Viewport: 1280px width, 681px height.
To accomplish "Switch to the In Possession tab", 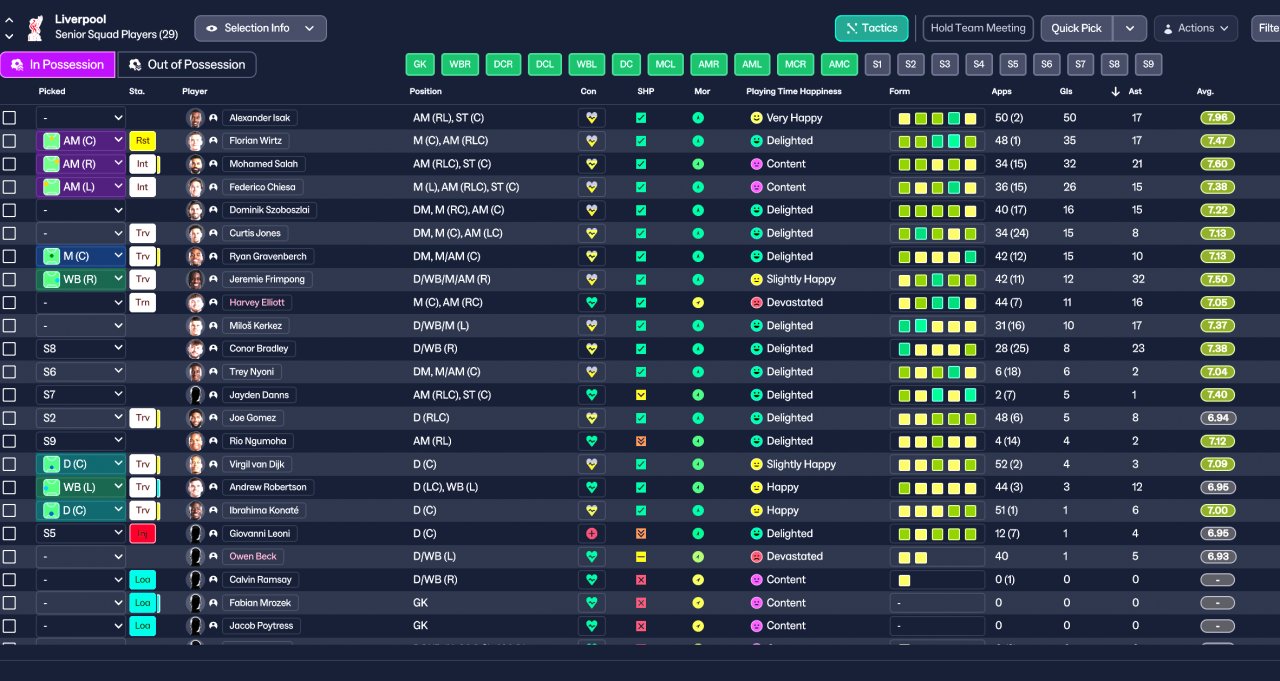I will click(57, 64).
